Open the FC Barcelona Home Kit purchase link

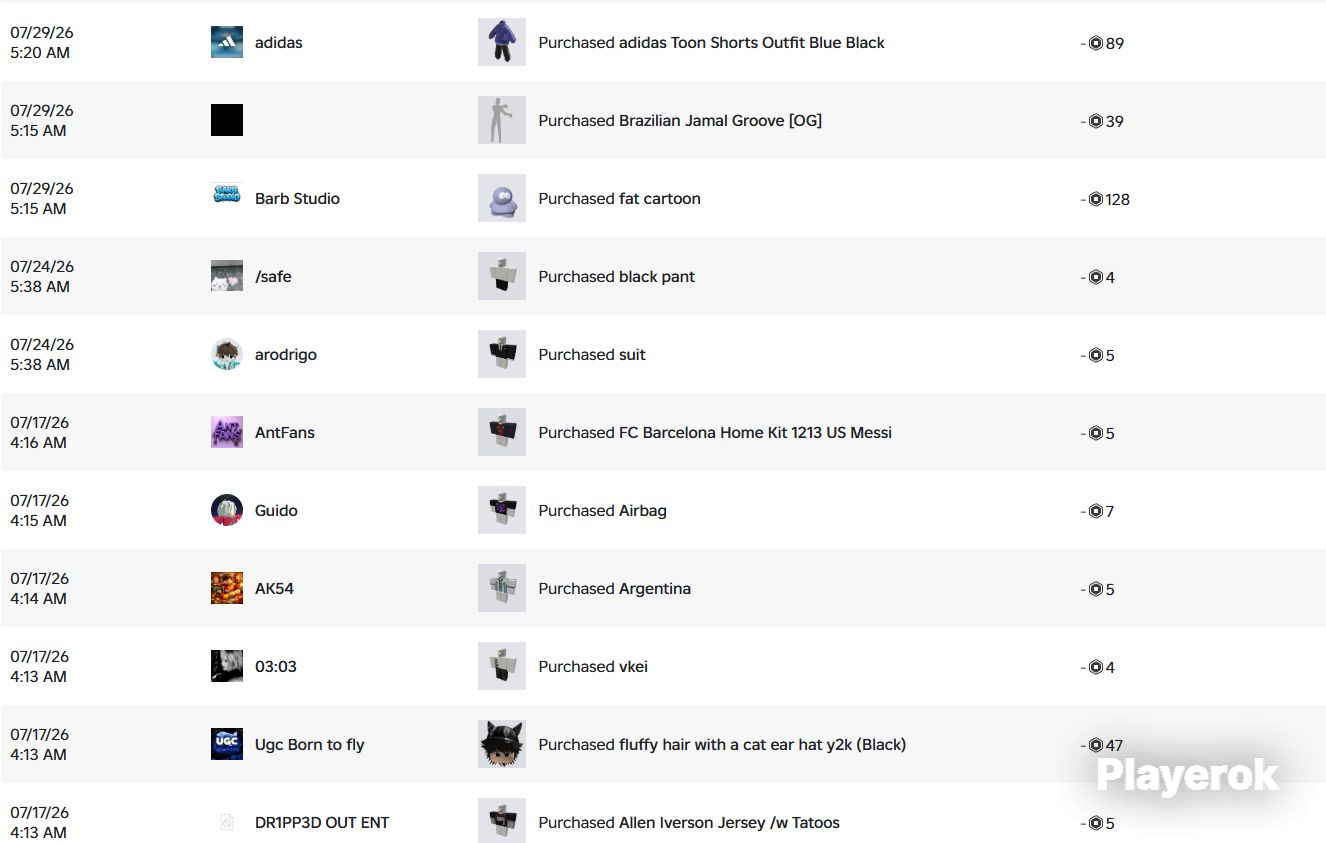coord(715,433)
